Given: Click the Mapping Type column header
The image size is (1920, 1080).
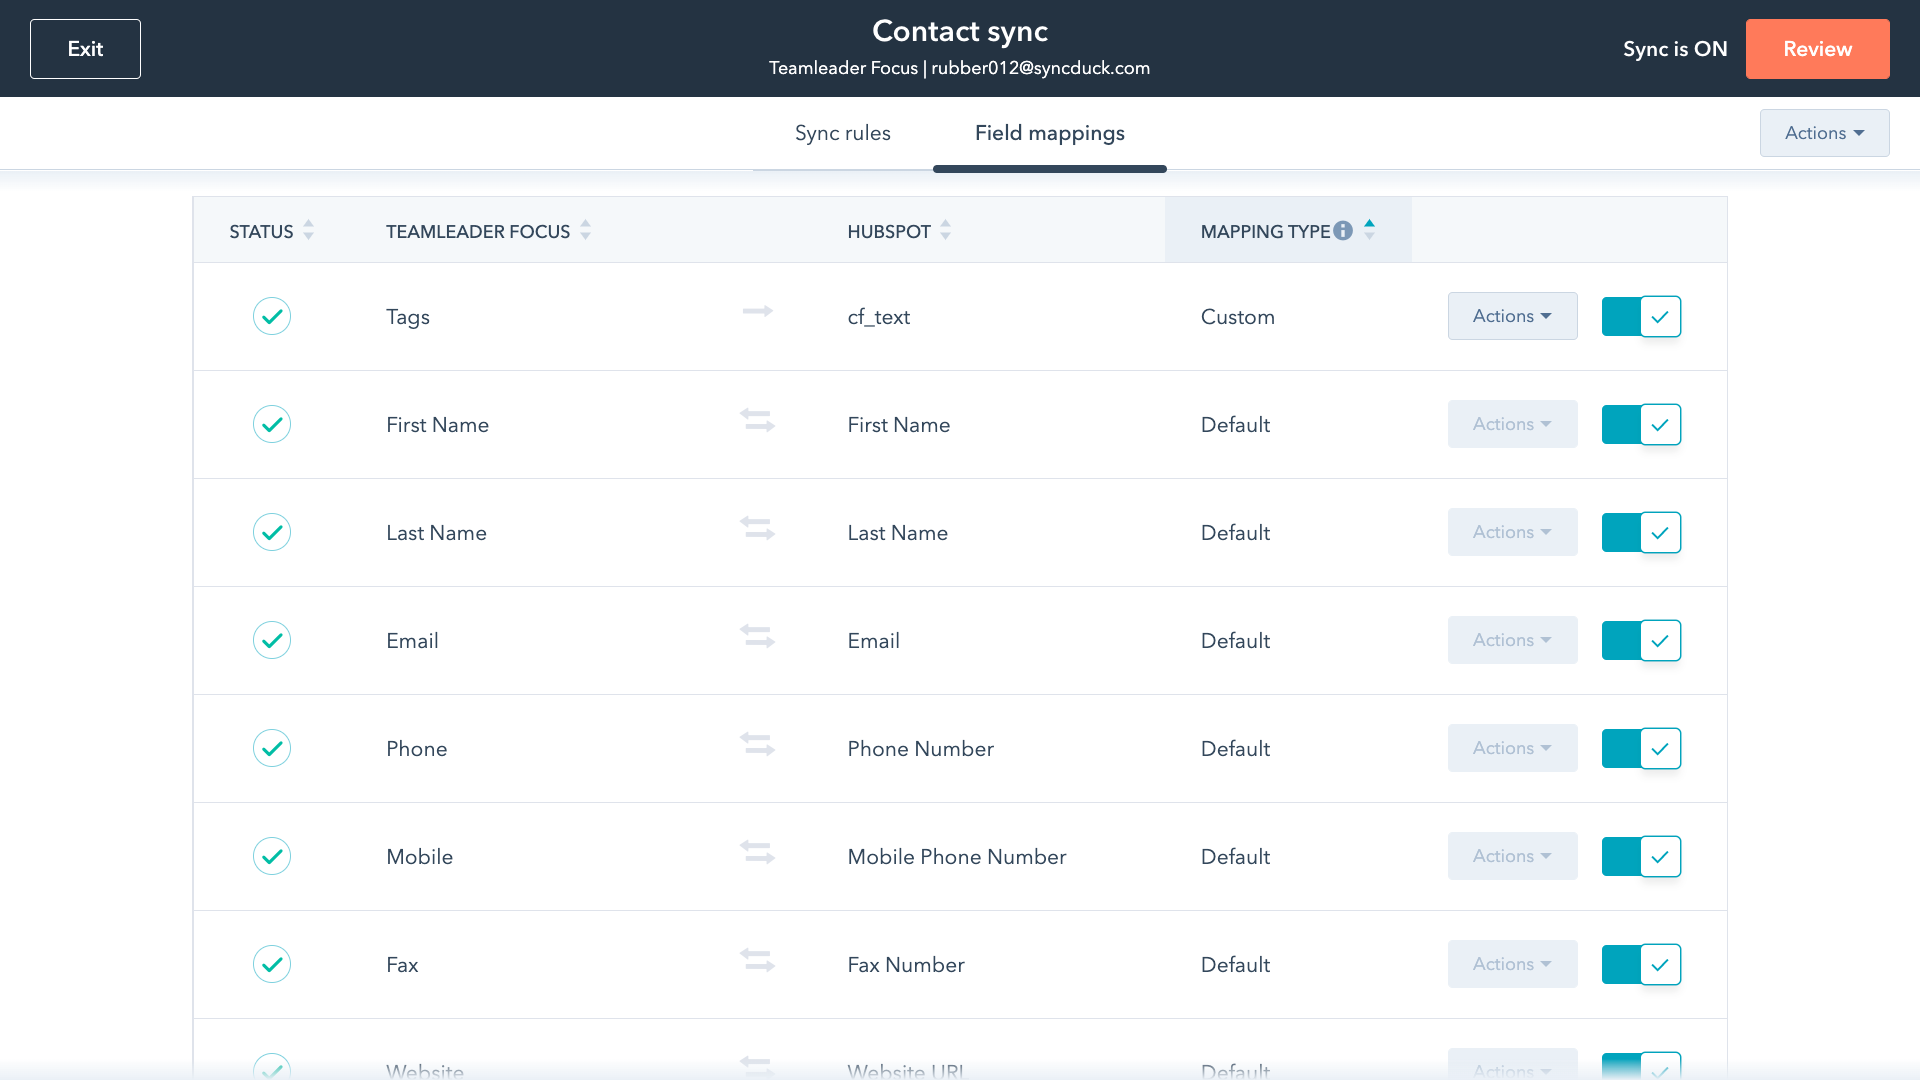Looking at the screenshot, I should [x=1264, y=231].
